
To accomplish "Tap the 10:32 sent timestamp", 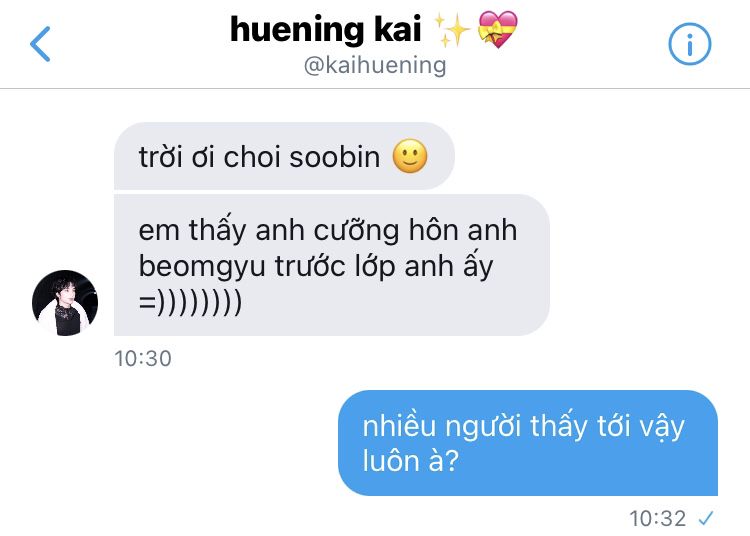I will (x=658, y=518).
